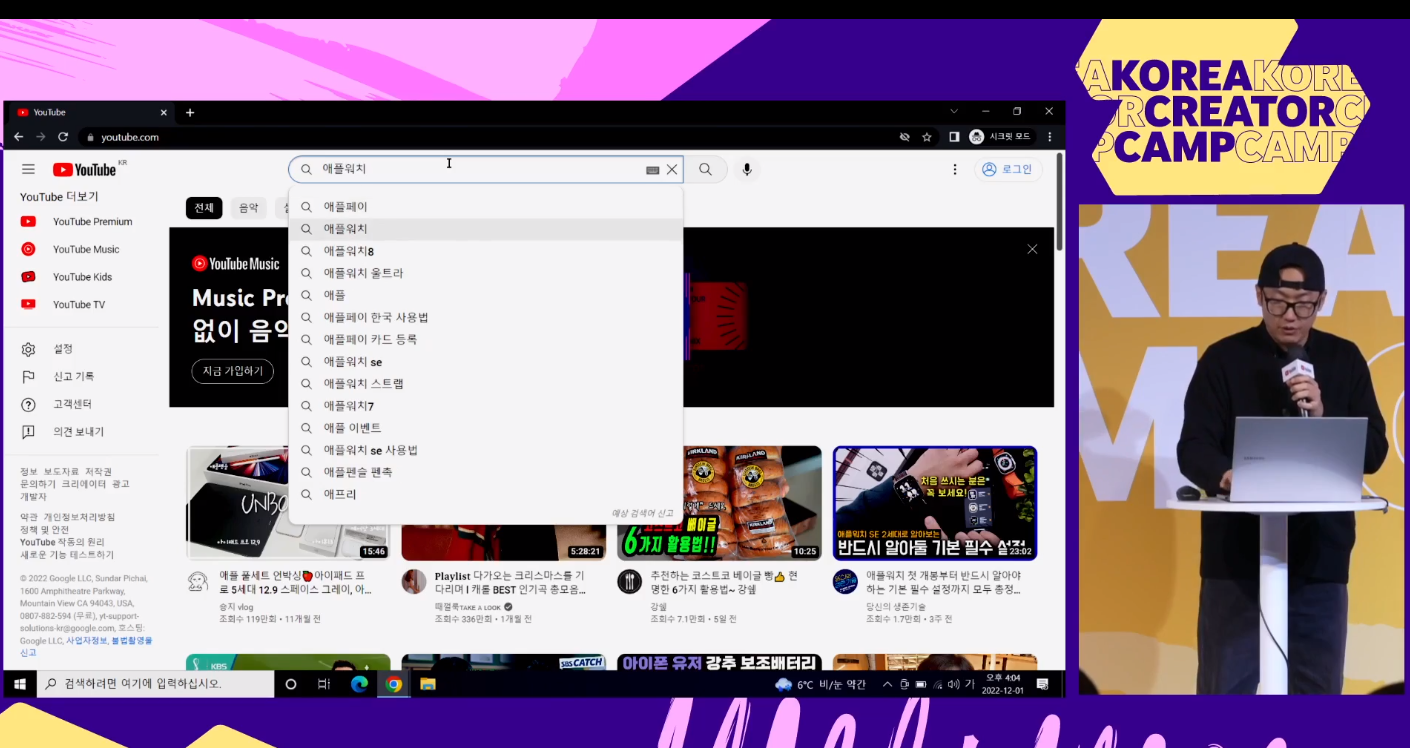Open the on-screen keyboard icon in search box
This screenshot has height=748, width=1410.
[652, 170]
